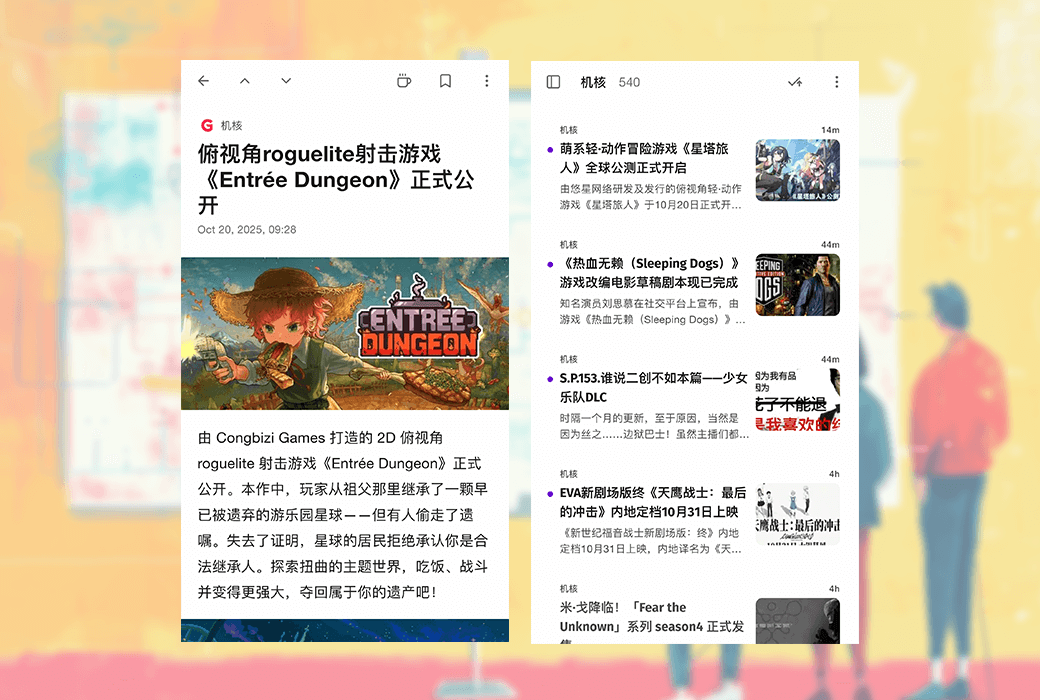Click the Entrée Dungeon banner image
This screenshot has width=1040, height=700.
[344, 333]
